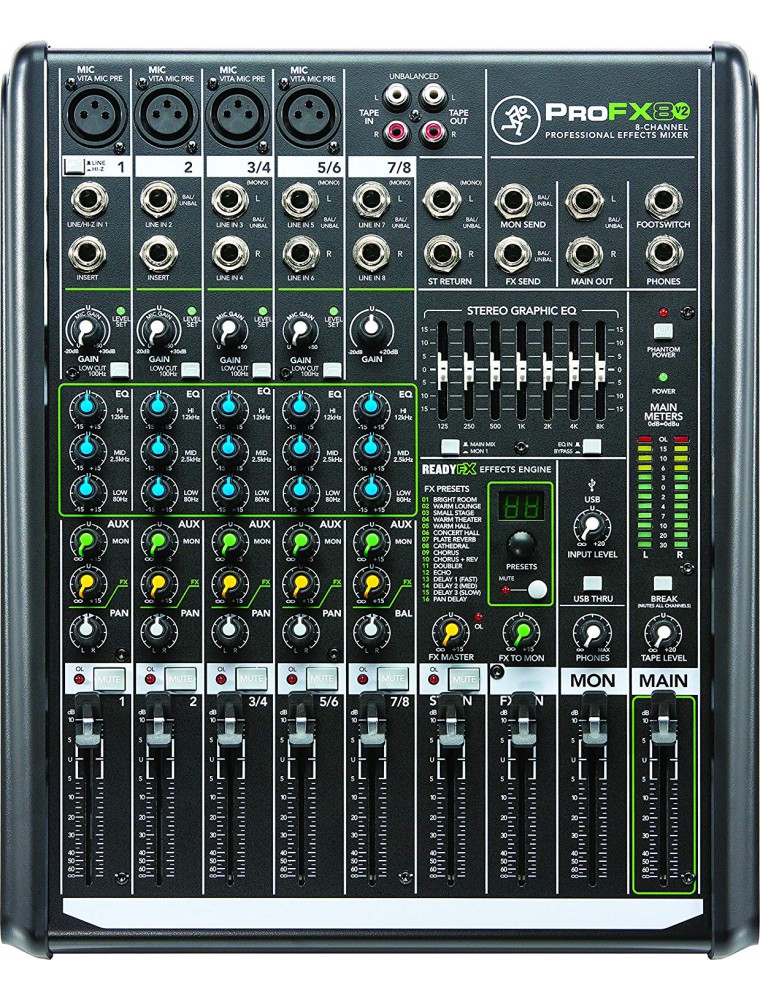Screen dimensions: 760x1000
Task: Click the channel 7/8 GAIN knob
Action: click(372, 329)
